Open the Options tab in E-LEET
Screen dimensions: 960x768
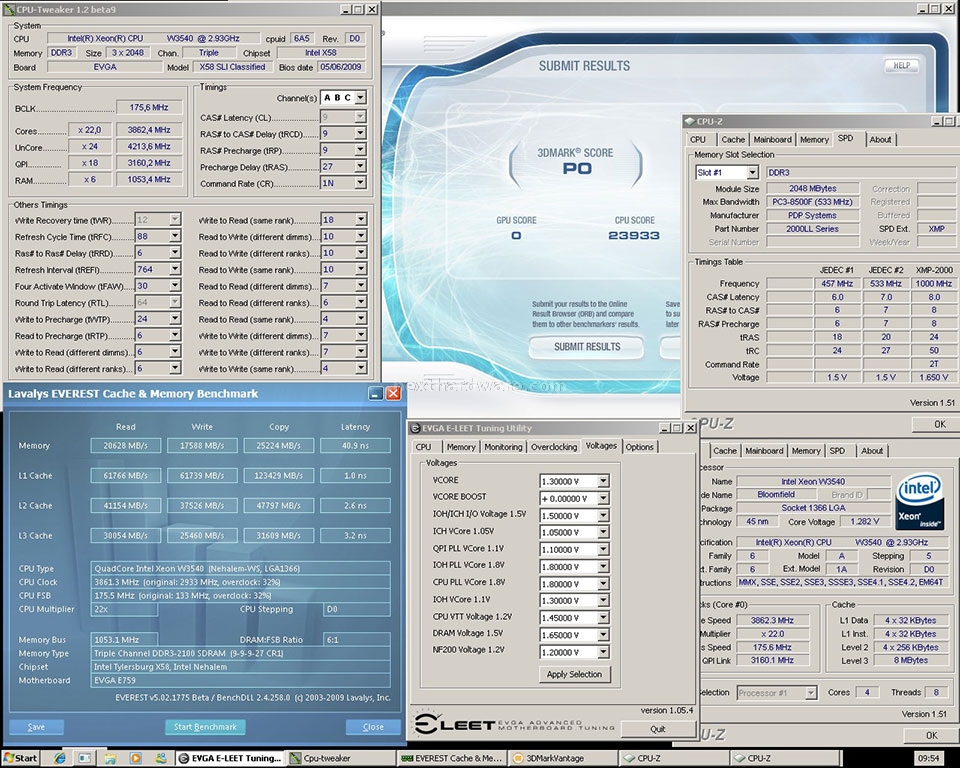[x=639, y=447]
